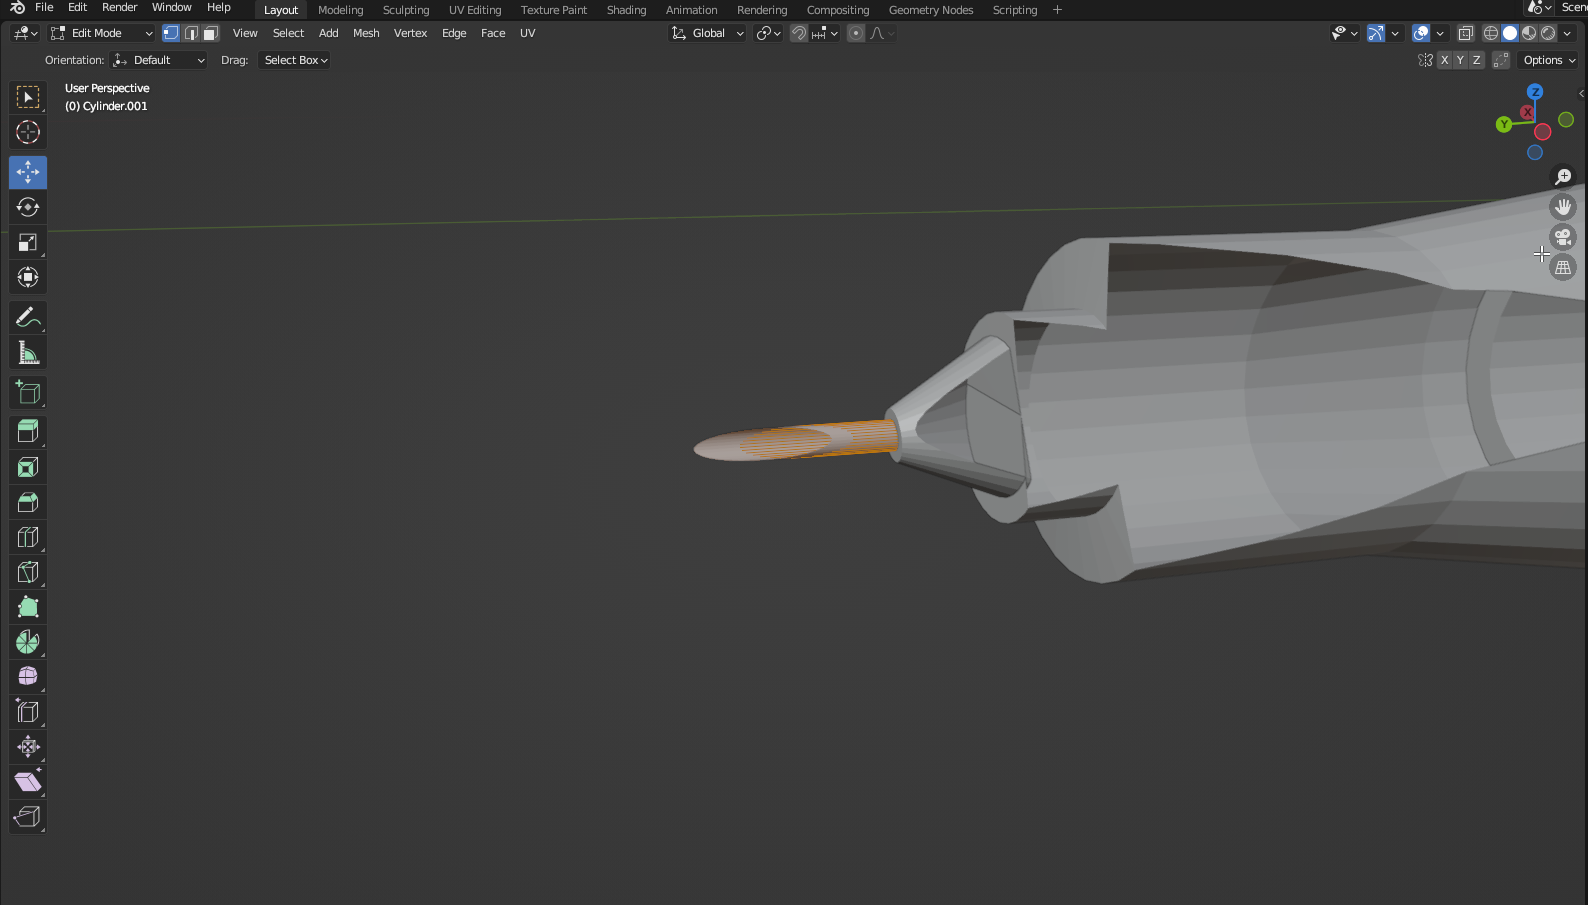
Task: Activate the Rotate tool
Action: click(28, 207)
